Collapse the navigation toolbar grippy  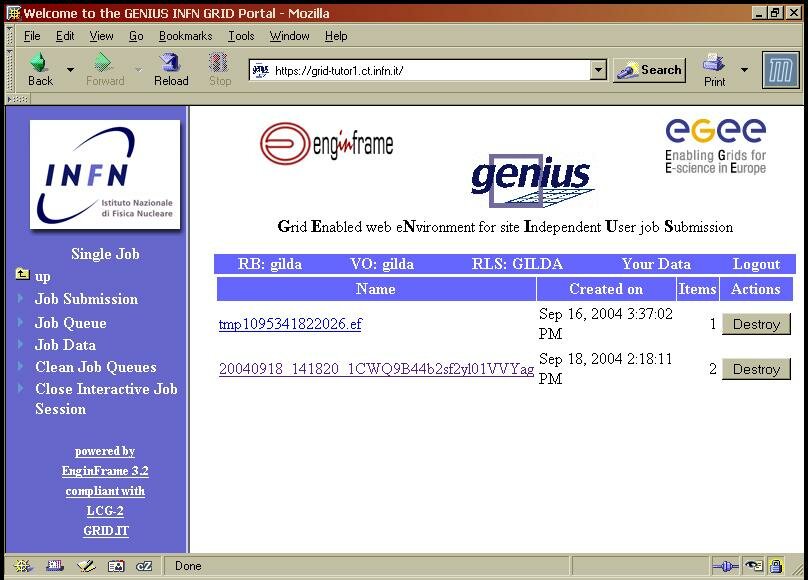9,69
